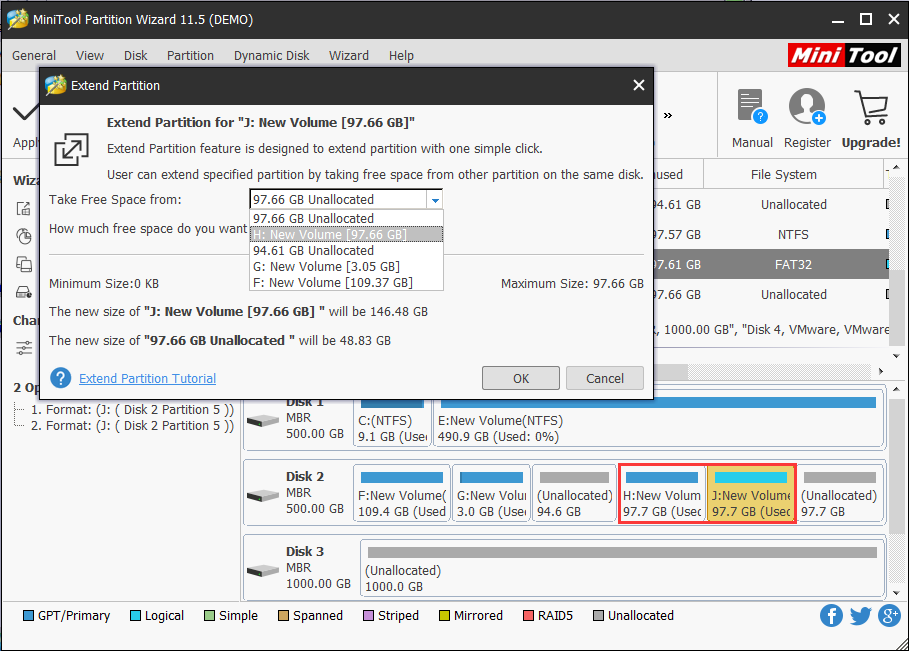Viewport: 909px width, 651px height.
Task: Choose H: New Volume [97.66 GB] option
Action: 347,235
